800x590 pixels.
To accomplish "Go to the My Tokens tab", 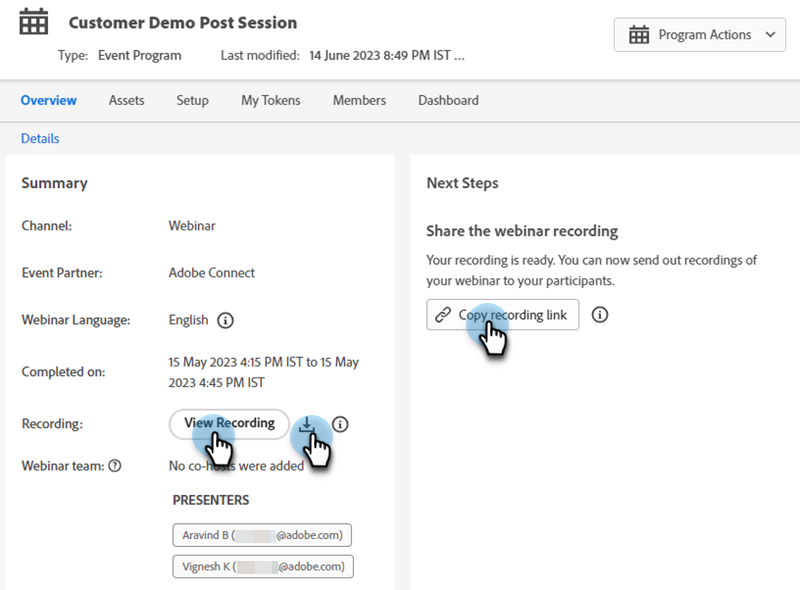I will [271, 100].
